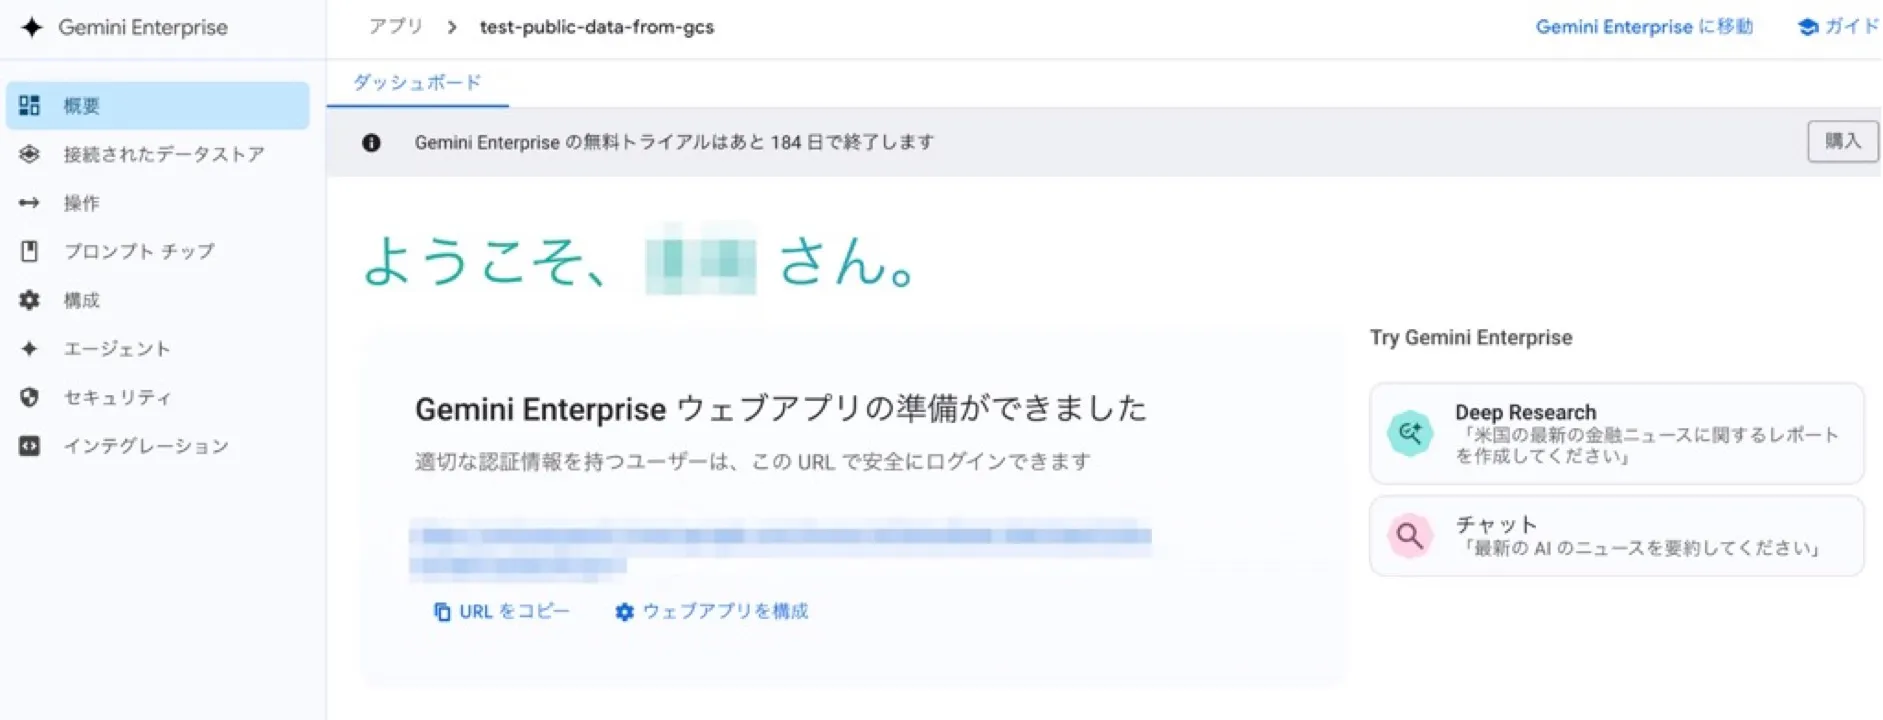Open プロンプト チップ via its bookmark icon
The image size is (1883, 720).
click(x=30, y=251)
